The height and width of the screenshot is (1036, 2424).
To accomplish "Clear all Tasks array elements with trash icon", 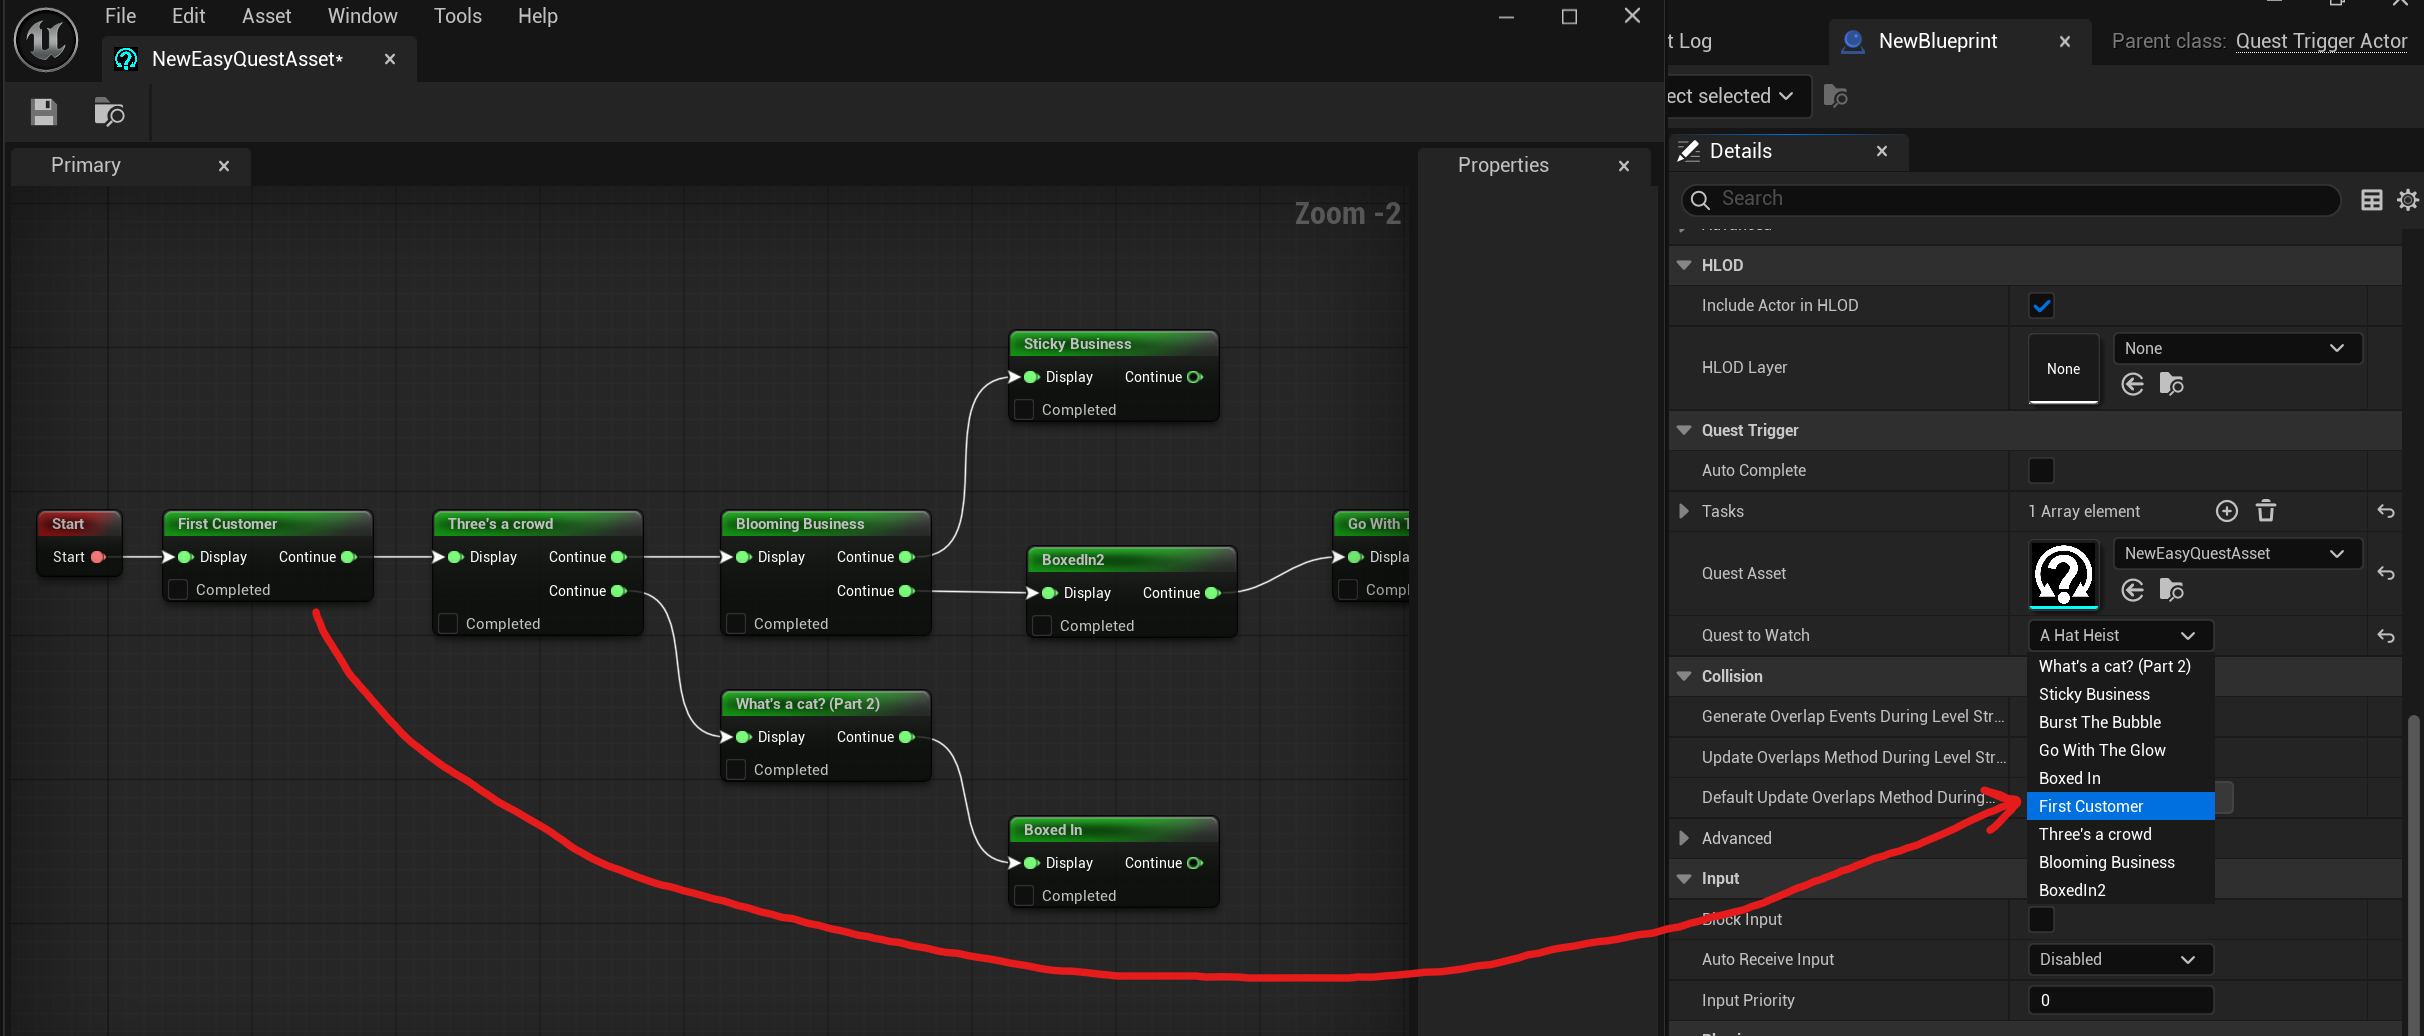I will tap(2266, 511).
